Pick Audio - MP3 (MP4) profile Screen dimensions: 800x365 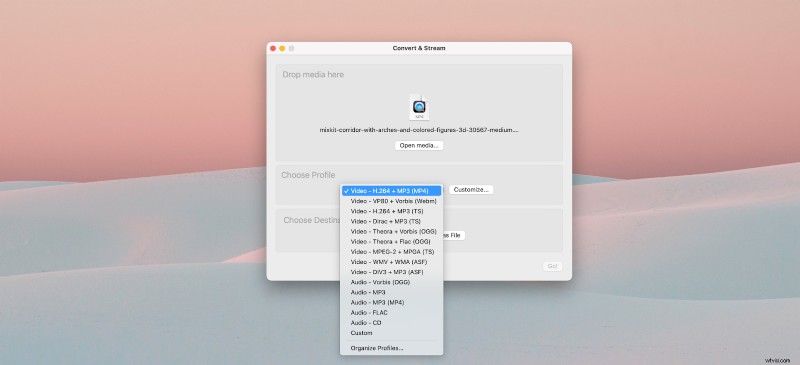pyautogui.click(x=391, y=303)
